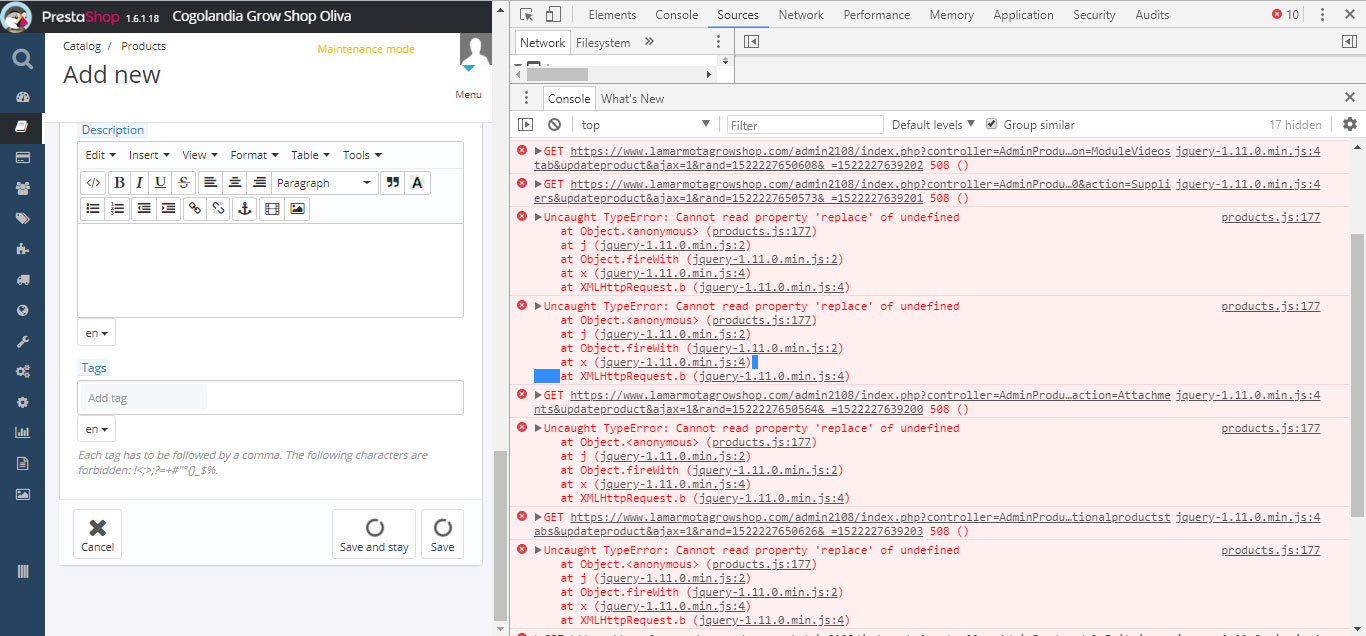
Task: Clear the console with the clear icon
Action: coord(554,125)
